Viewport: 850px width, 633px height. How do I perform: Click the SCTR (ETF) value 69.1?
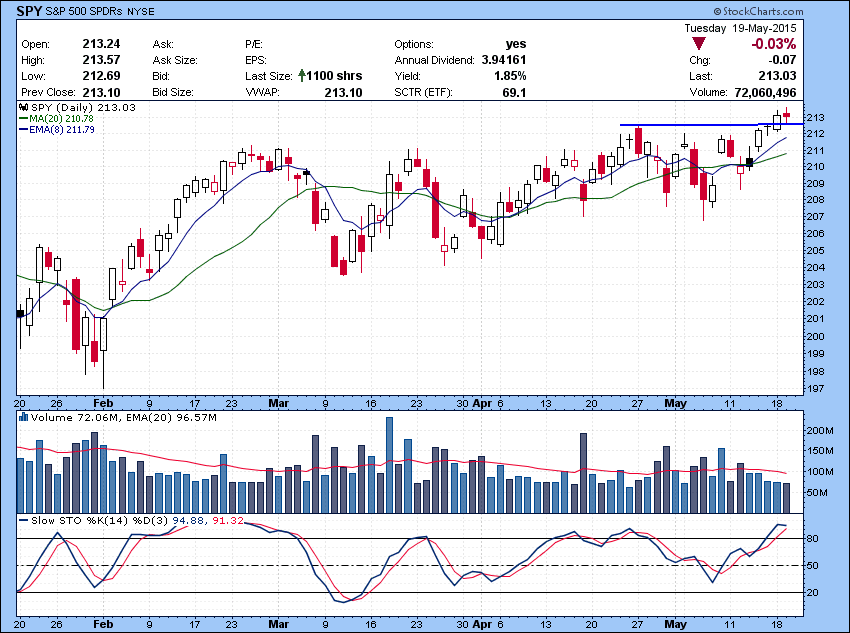pyautogui.click(x=514, y=92)
